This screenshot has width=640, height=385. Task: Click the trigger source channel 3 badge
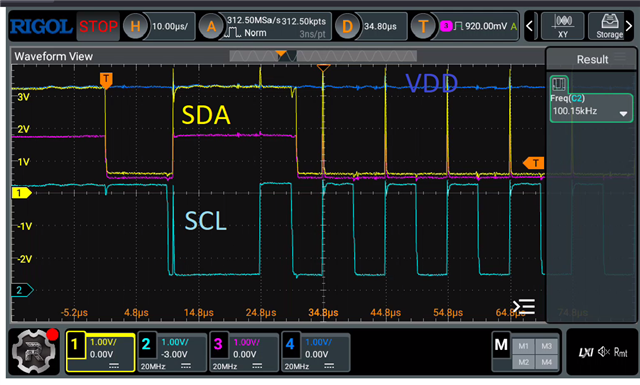point(446,26)
